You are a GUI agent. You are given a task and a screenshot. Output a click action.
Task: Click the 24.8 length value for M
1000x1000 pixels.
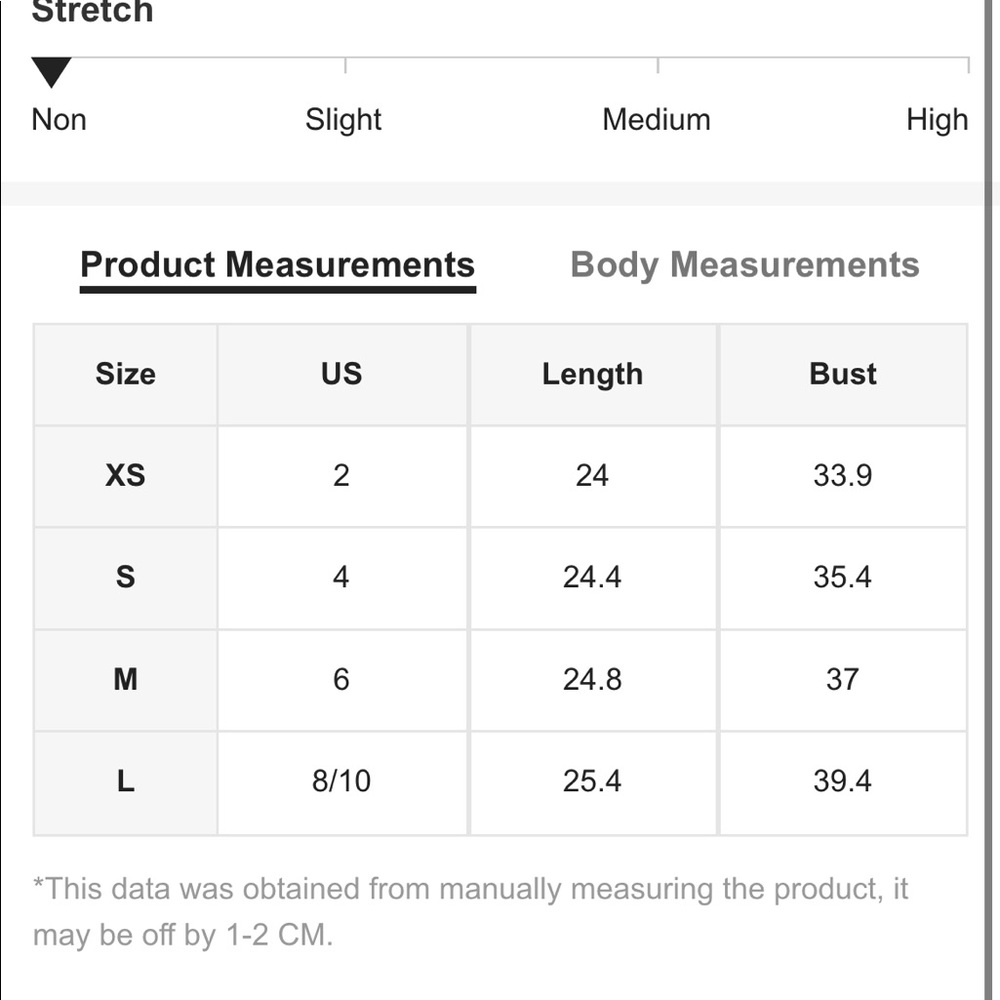[592, 679]
